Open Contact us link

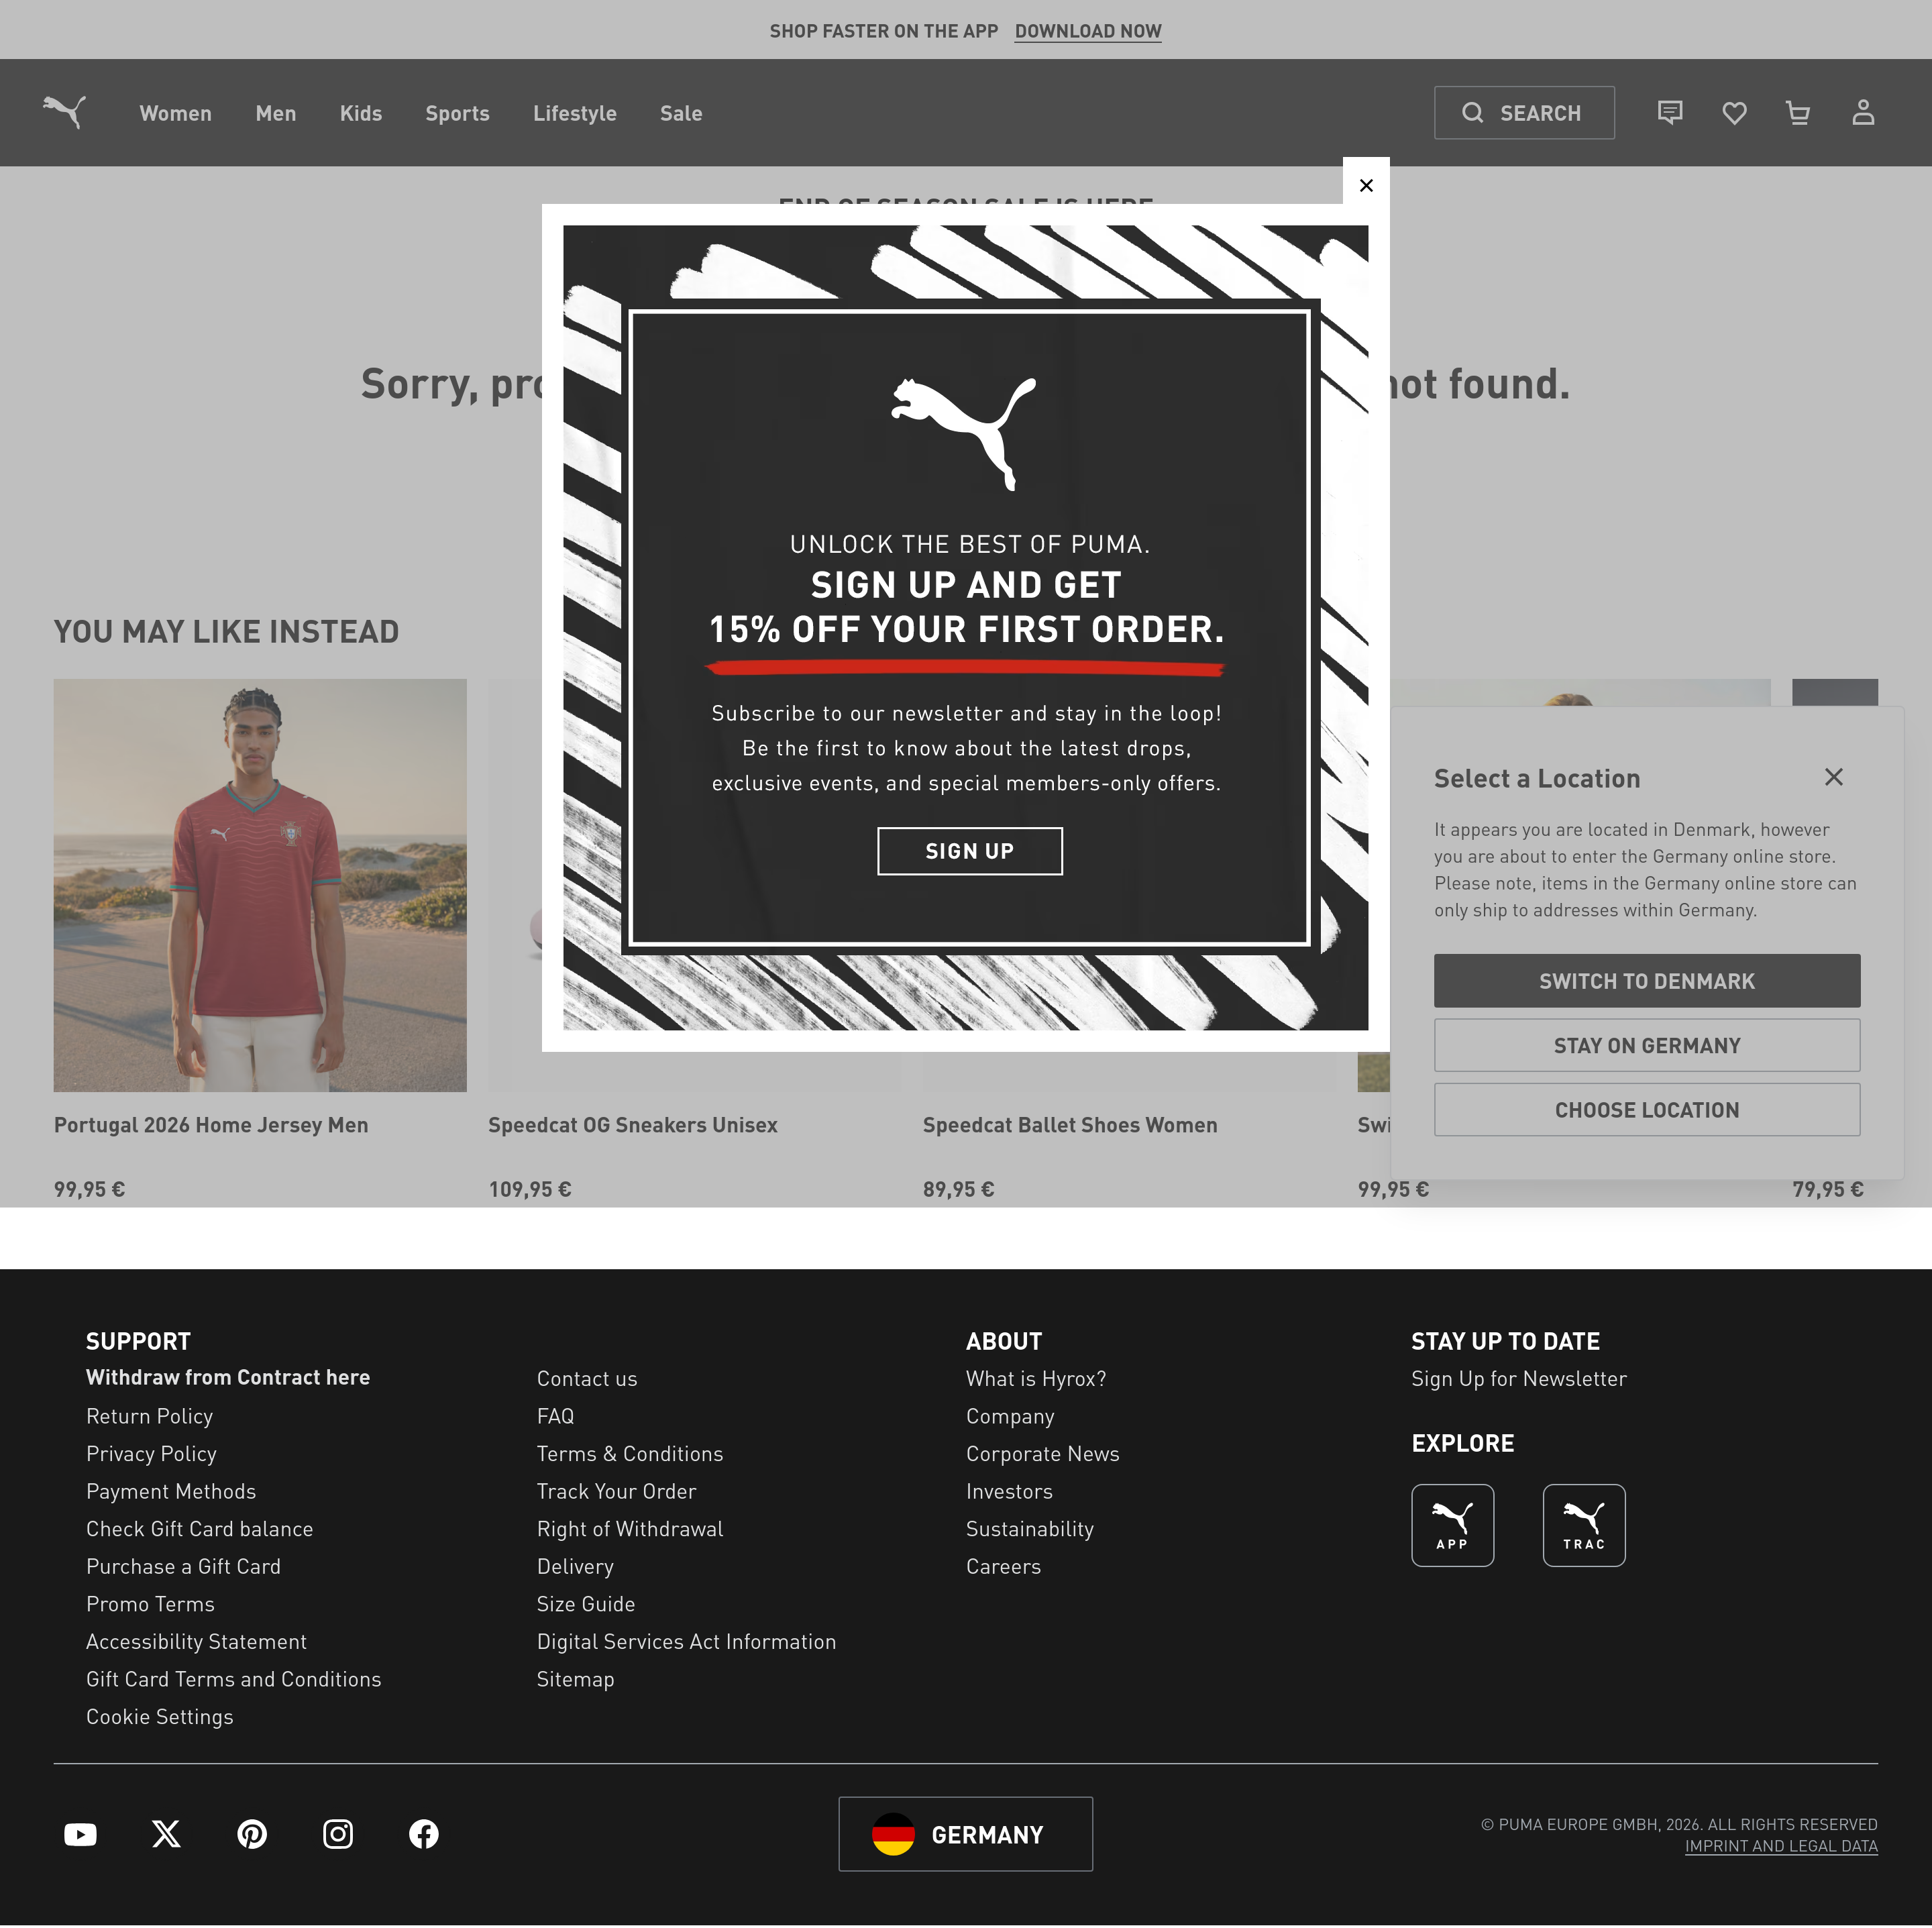tap(587, 1379)
